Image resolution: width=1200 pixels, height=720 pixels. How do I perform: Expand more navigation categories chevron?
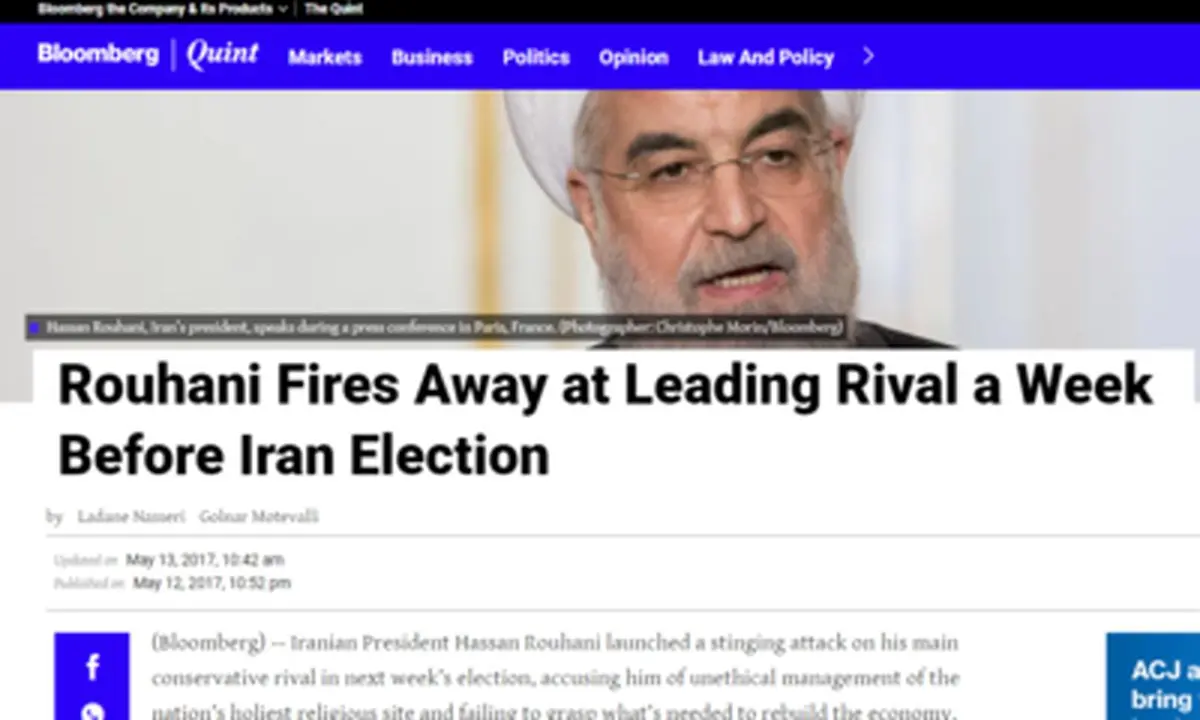click(x=868, y=56)
